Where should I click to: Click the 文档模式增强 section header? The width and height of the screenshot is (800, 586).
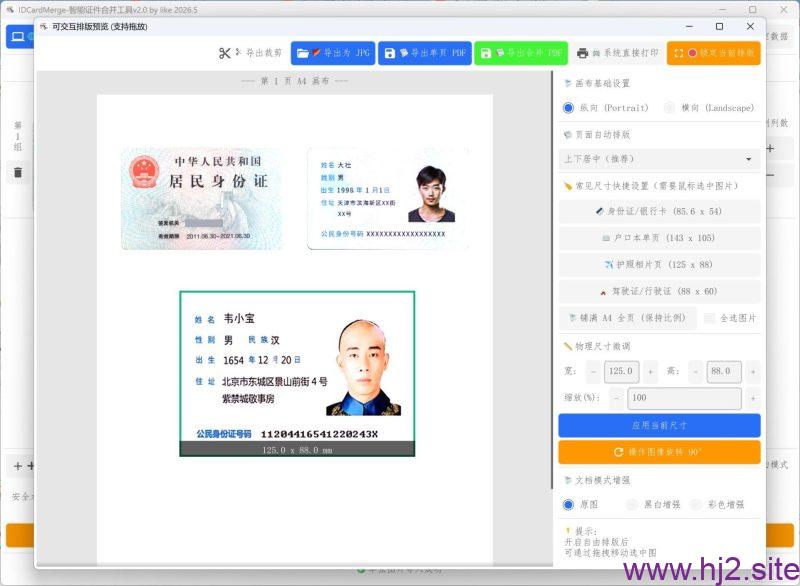tap(597, 480)
